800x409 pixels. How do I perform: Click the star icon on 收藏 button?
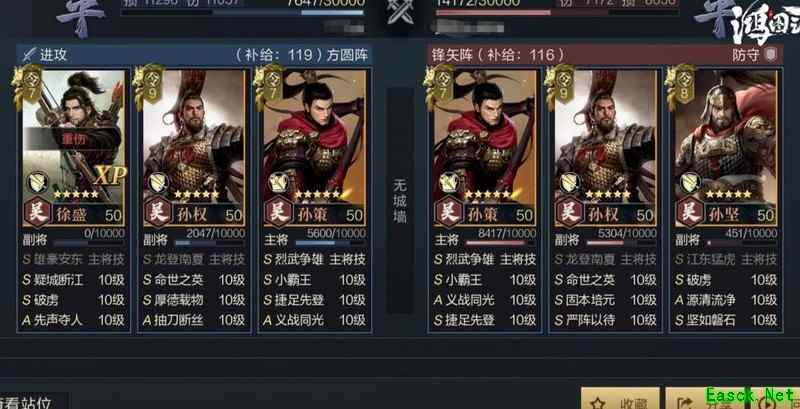(600, 403)
